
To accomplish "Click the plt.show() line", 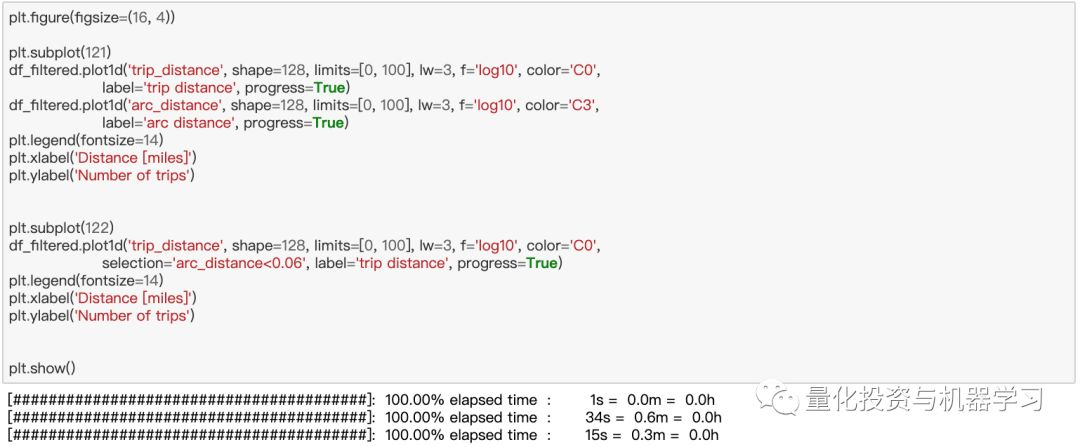I will tap(42, 368).
